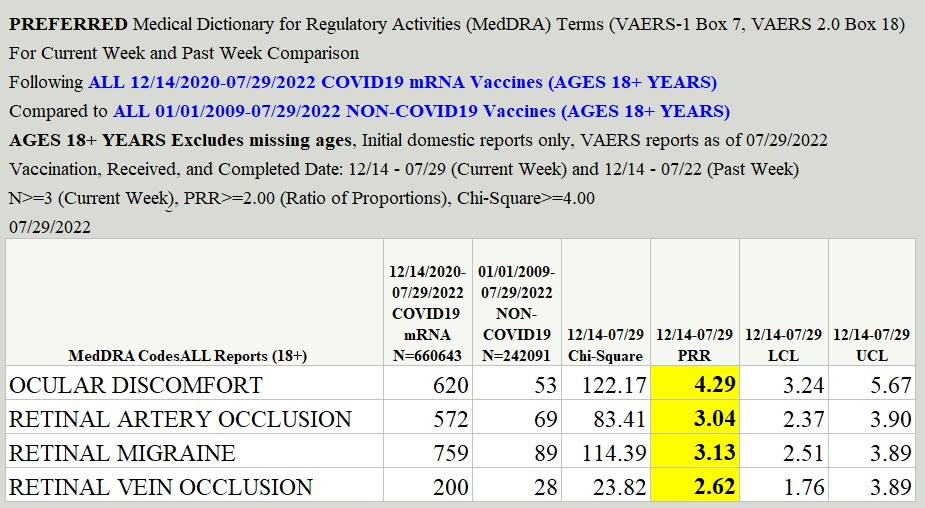Click the LCL value 2.51
Viewport: 925px width, 508px height.
point(784,452)
